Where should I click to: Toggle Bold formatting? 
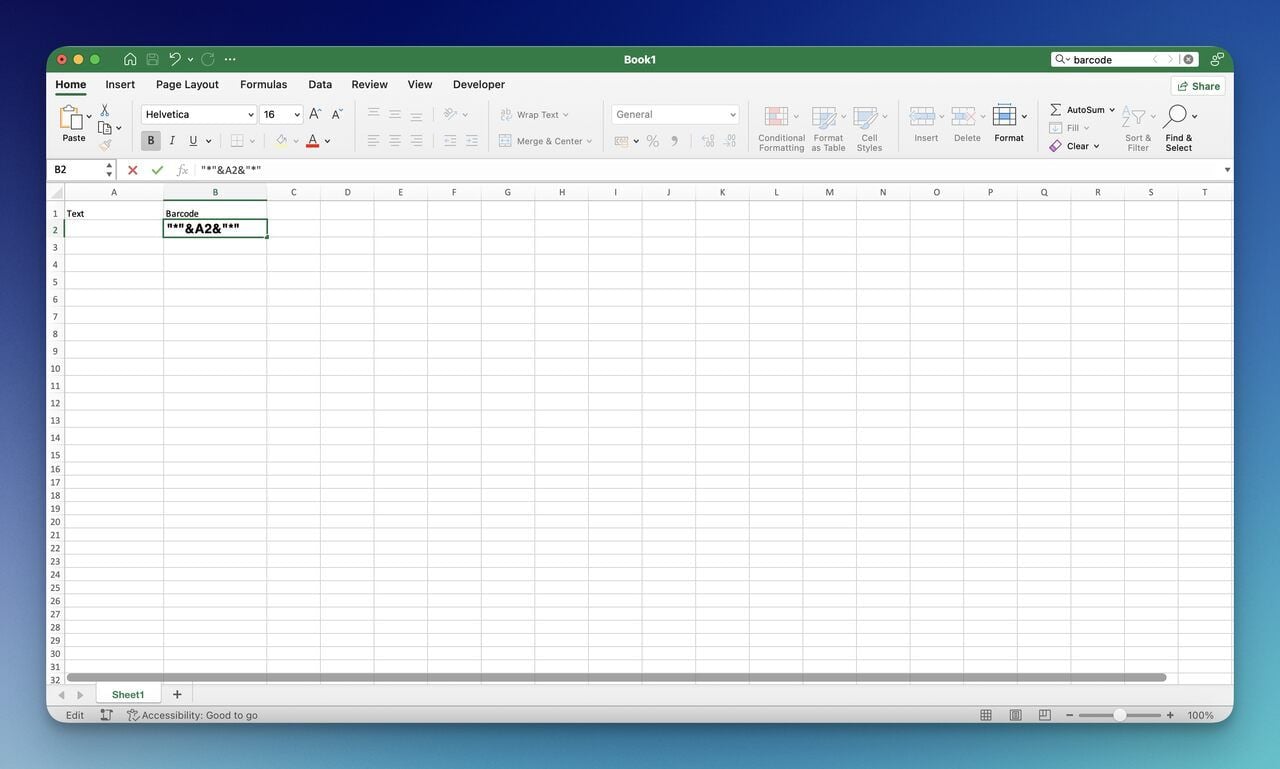(150, 141)
